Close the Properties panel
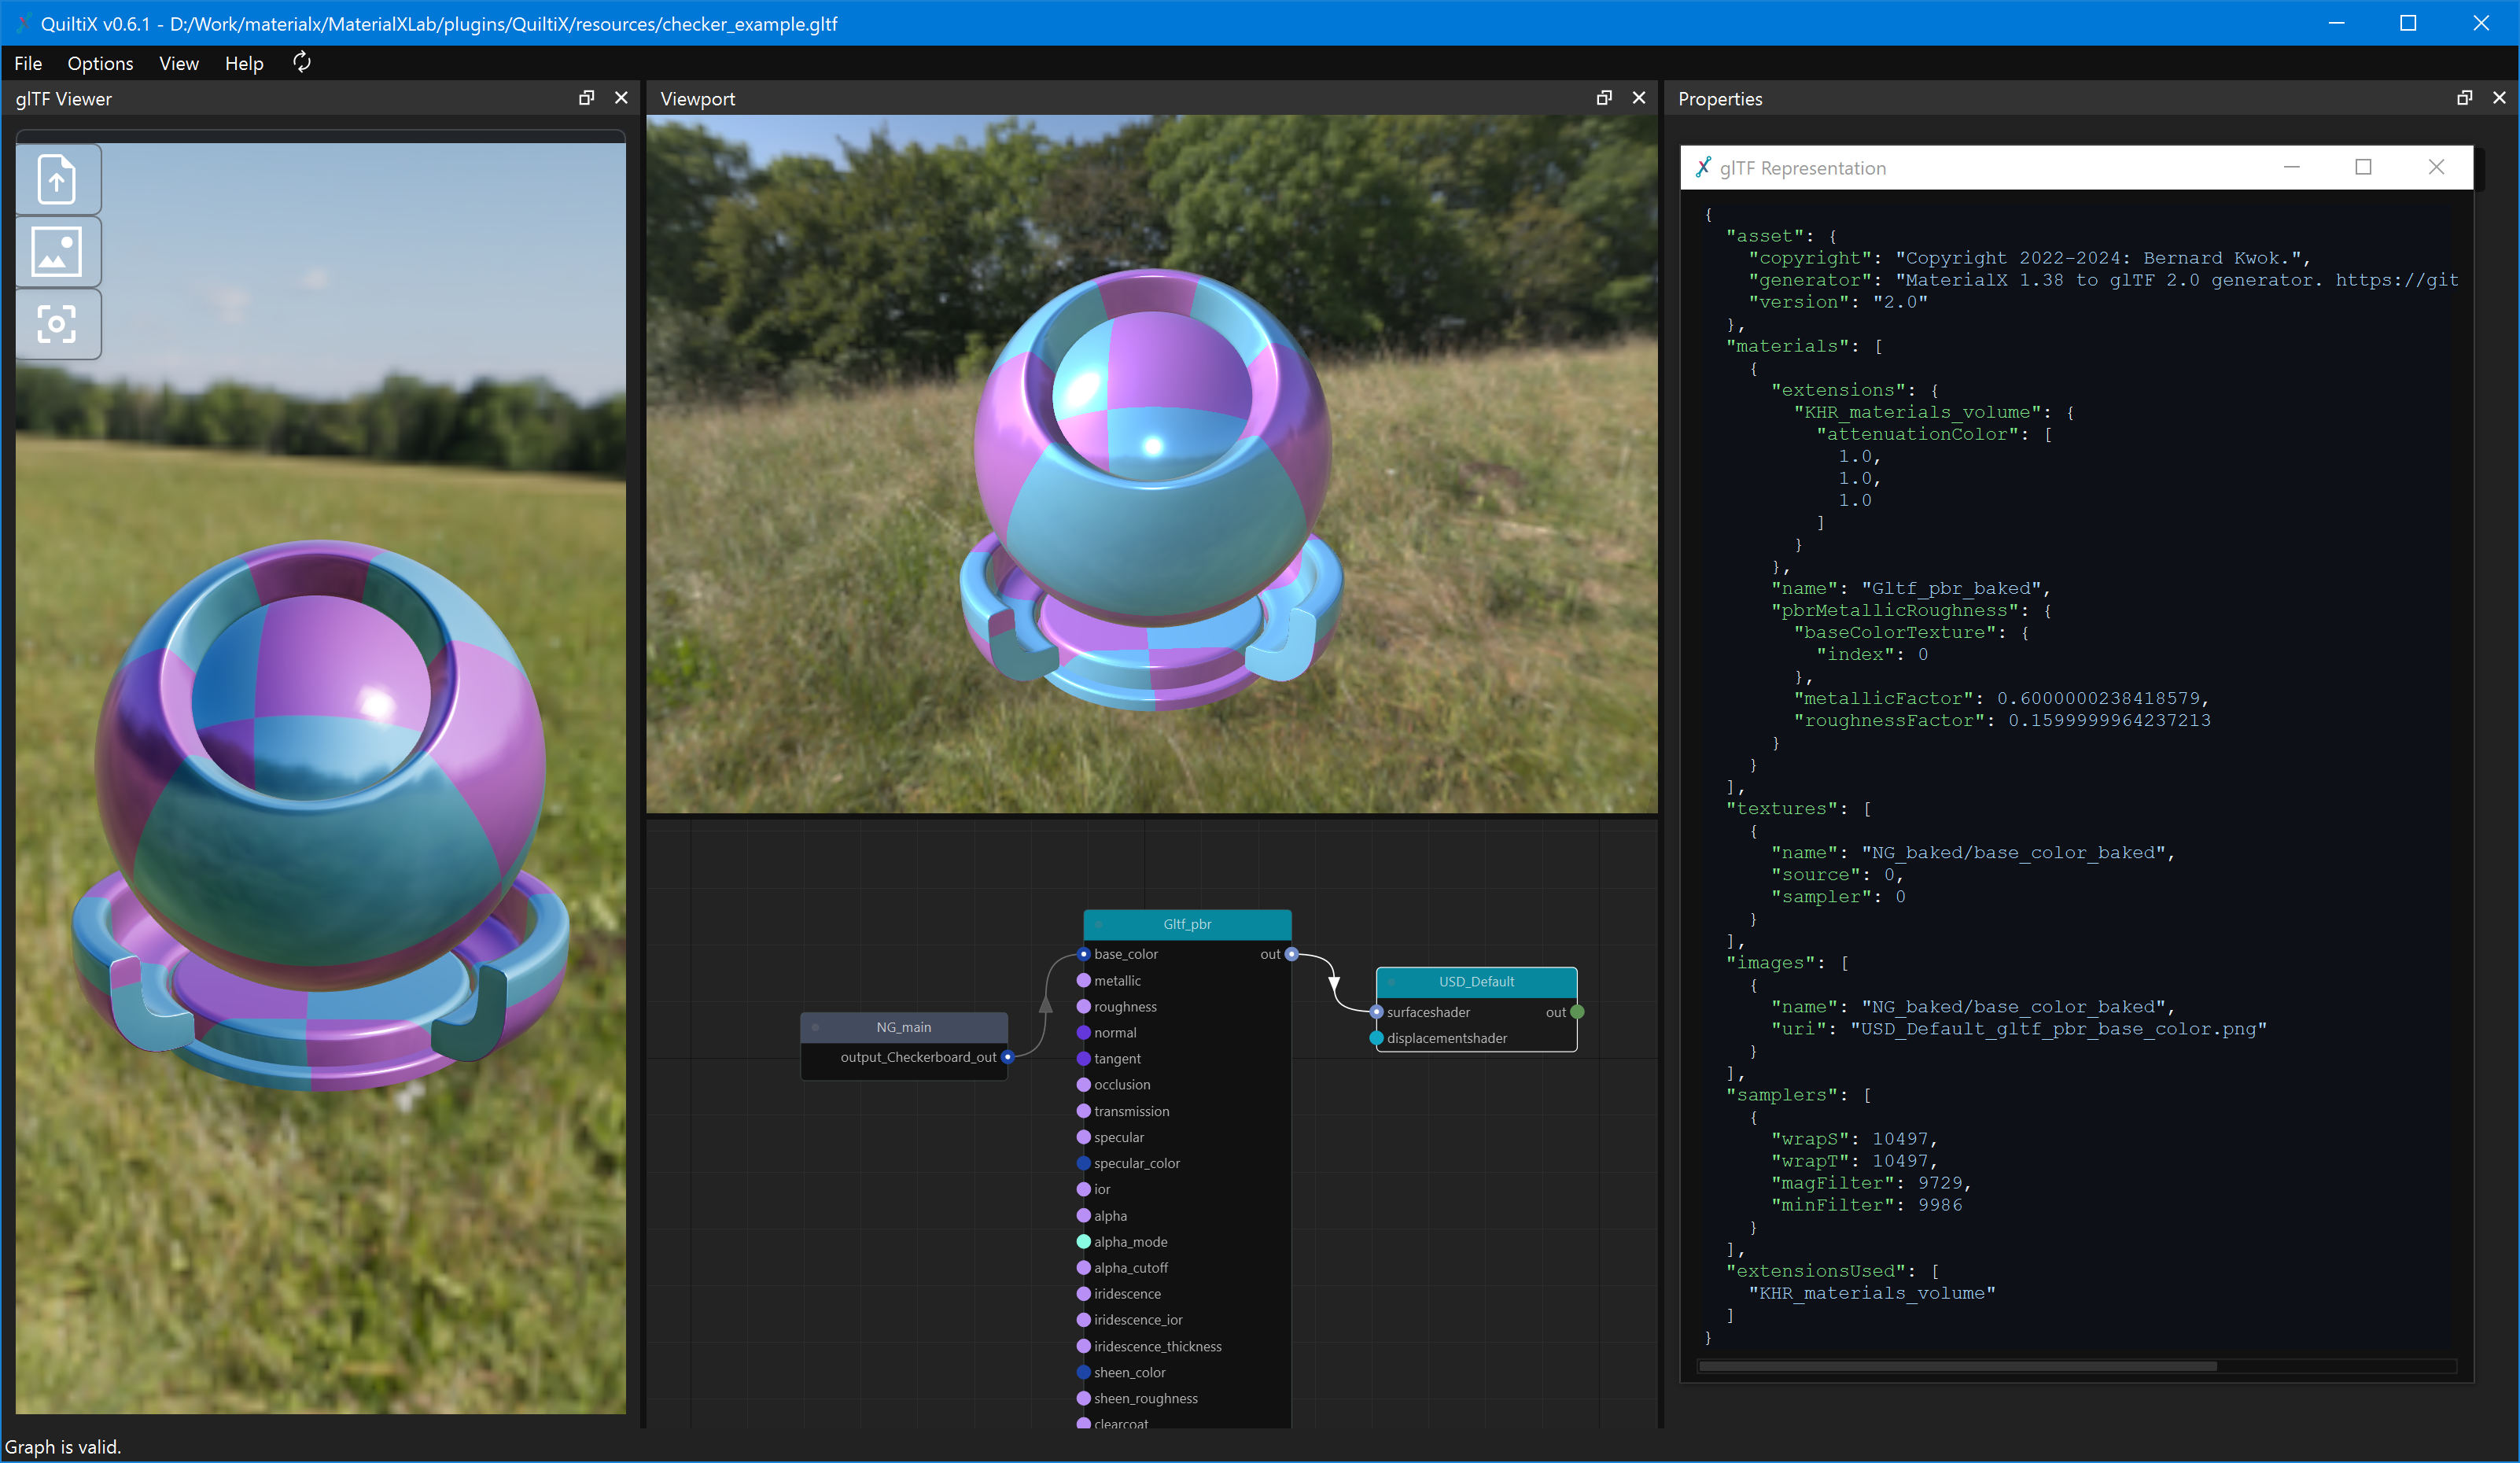Image resolution: width=2520 pixels, height=1463 pixels. [2499, 98]
